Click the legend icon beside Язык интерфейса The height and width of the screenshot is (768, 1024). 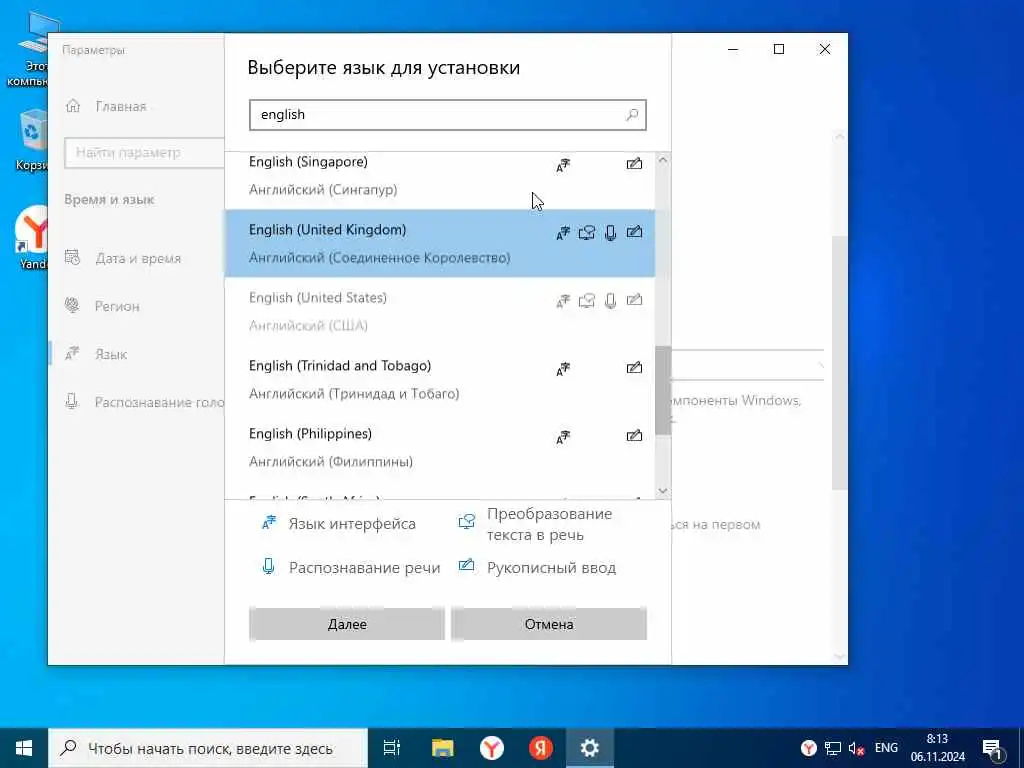pos(269,522)
